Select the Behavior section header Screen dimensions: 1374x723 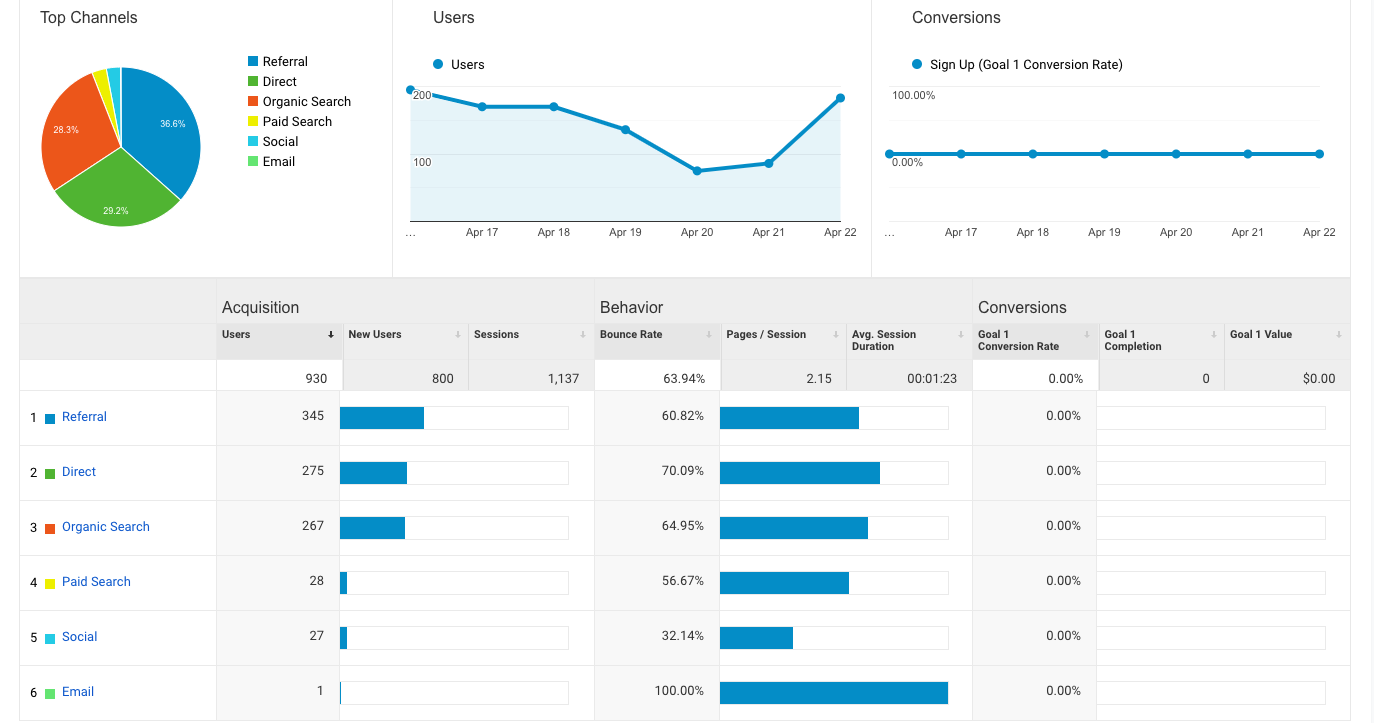coord(630,307)
